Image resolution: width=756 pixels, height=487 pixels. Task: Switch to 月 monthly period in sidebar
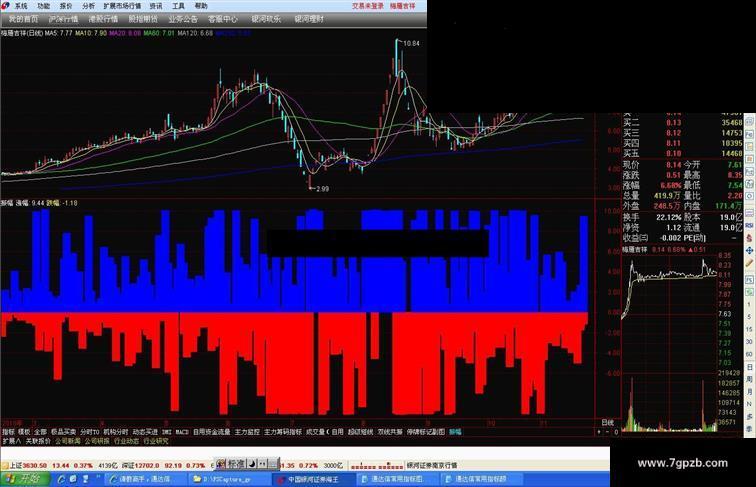click(749, 392)
